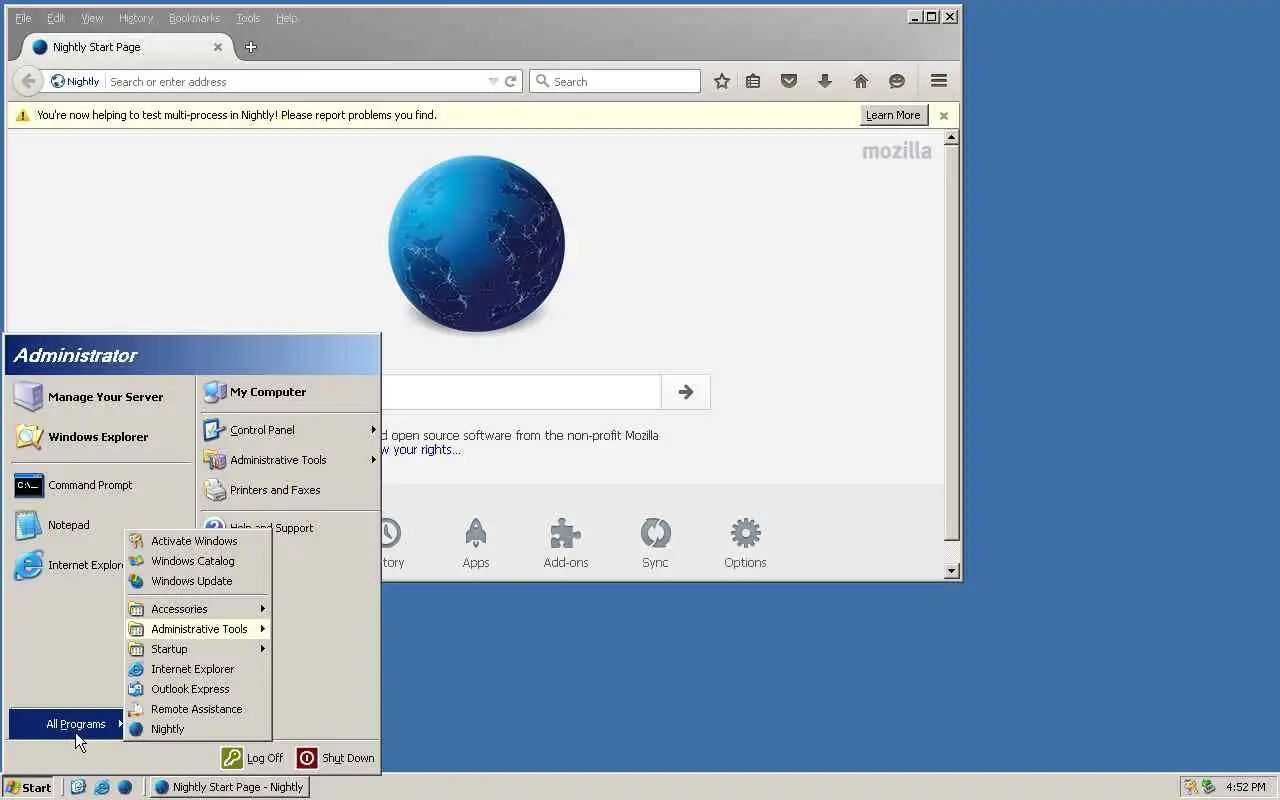This screenshot has height=800, width=1280.
Task: Click the Nightly taskbar window button
Action: [x=229, y=787]
